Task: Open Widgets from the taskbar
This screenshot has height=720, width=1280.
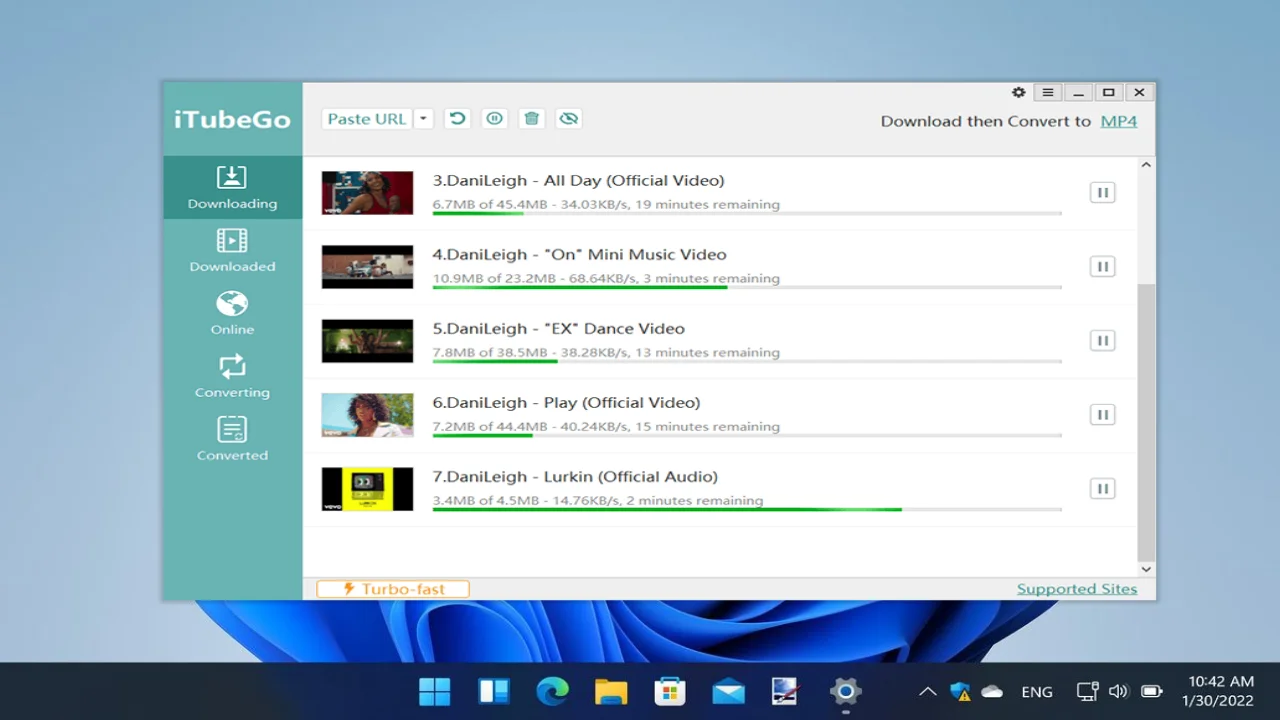Action: pos(494,691)
